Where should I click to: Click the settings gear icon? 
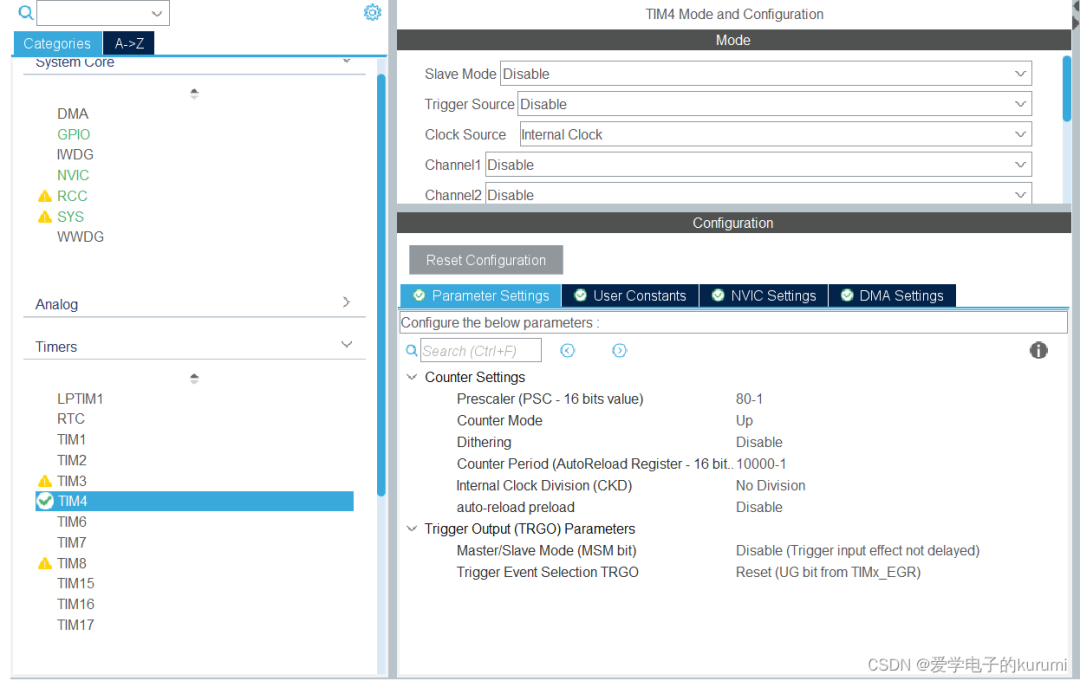coord(372,13)
